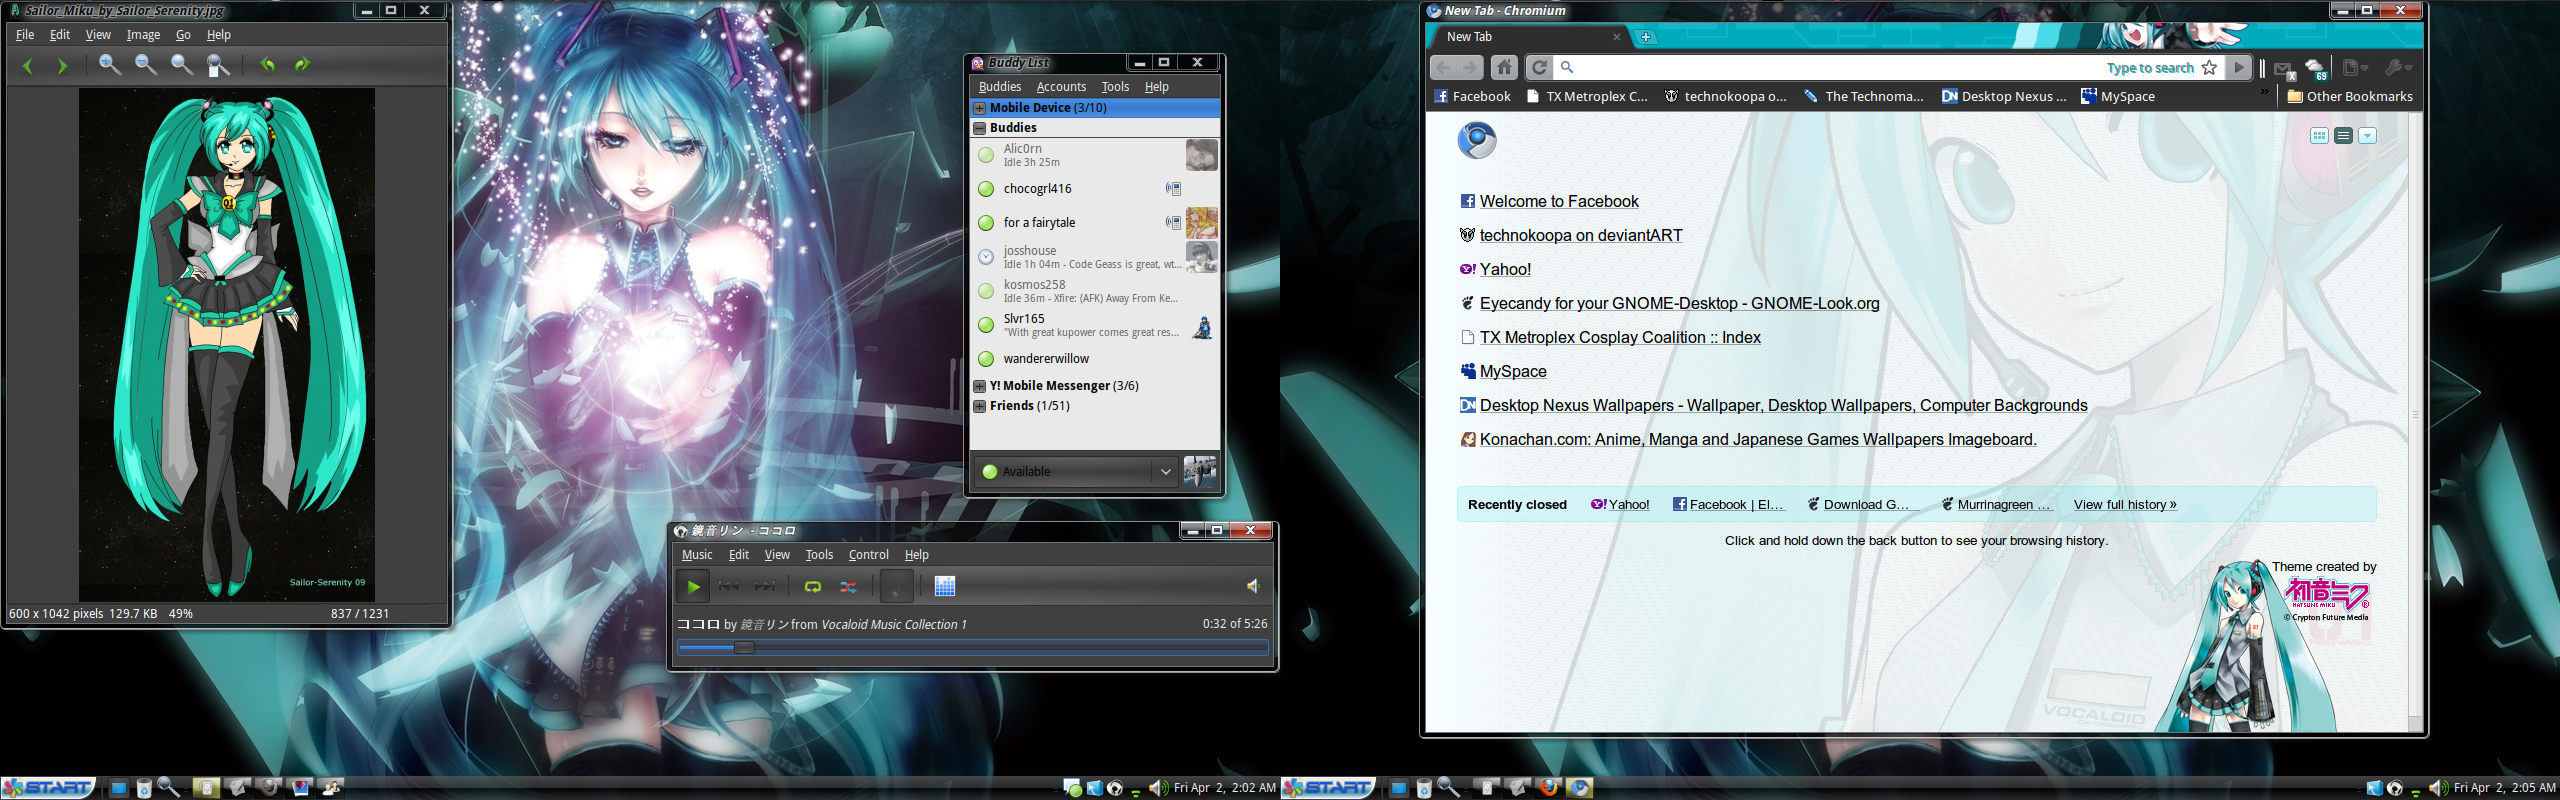Expand the Y! Mobile Messenger group
2560x800 pixels.
point(980,386)
